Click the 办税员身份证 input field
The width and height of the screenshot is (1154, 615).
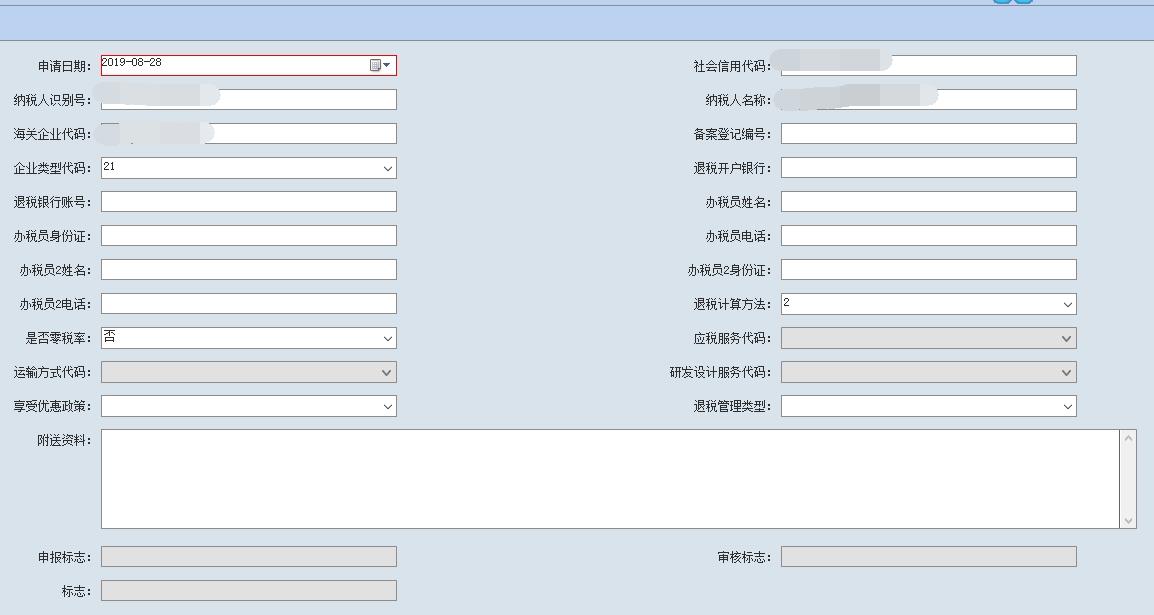pyautogui.click(x=249, y=235)
